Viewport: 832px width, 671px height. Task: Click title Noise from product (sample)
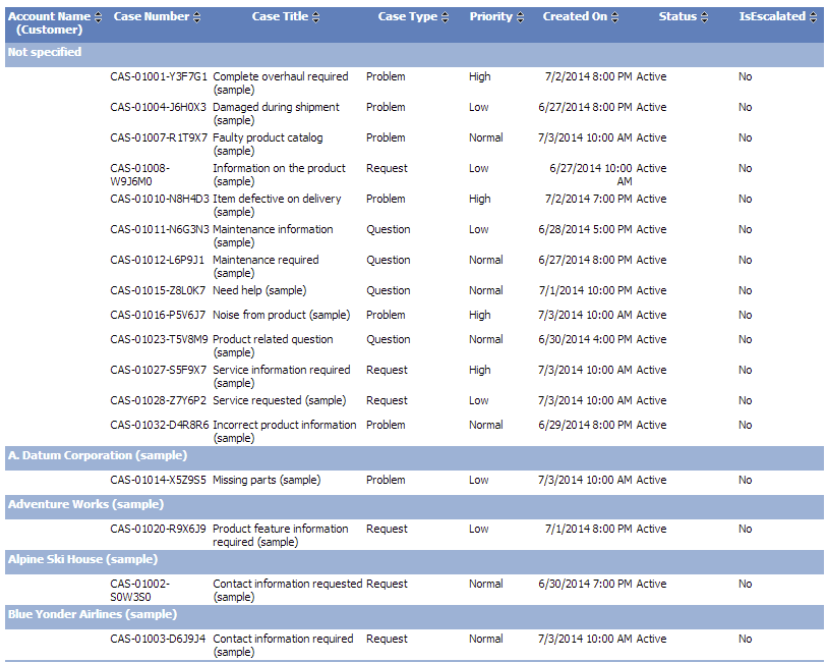282,315
